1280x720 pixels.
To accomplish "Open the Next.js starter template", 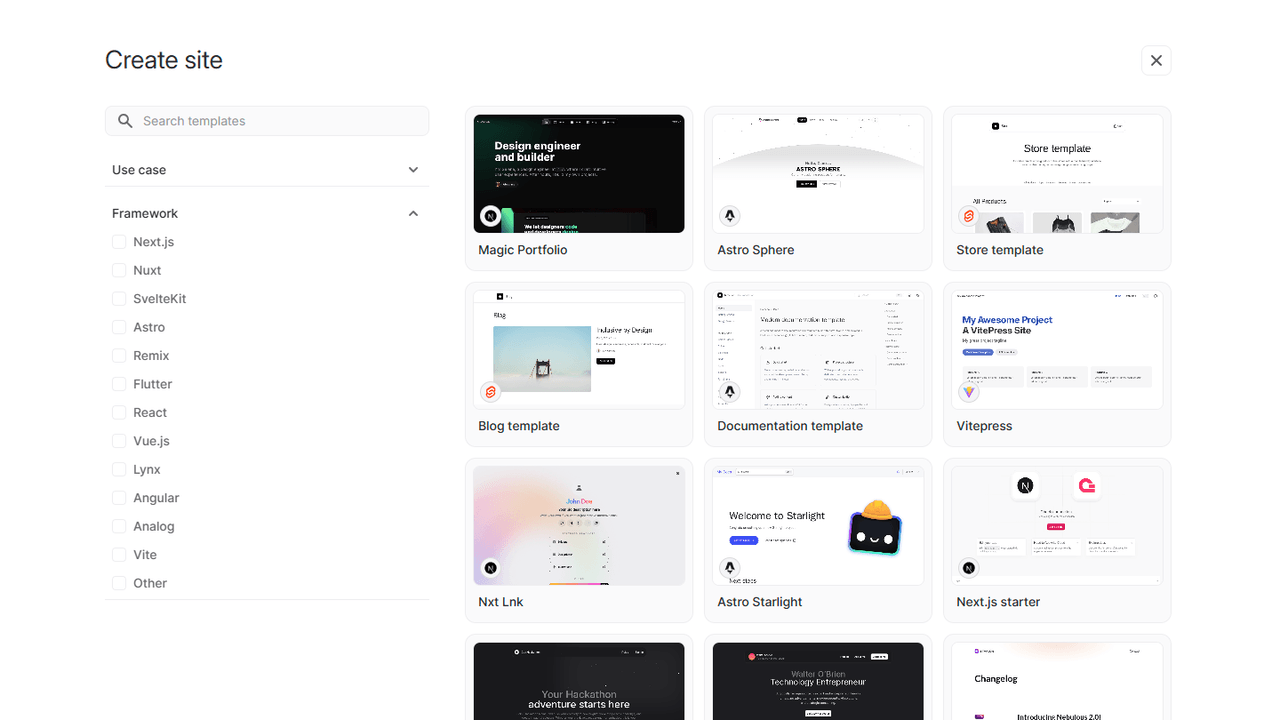I will click(1057, 540).
